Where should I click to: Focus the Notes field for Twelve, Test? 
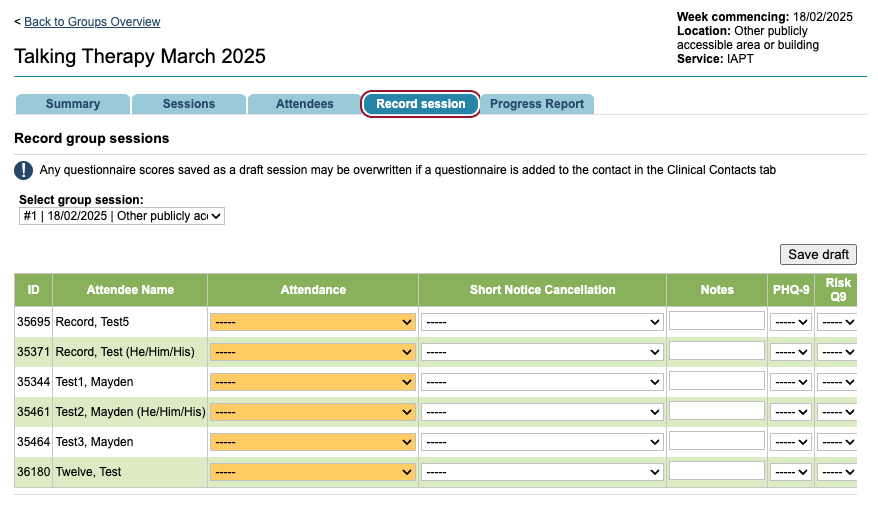pos(716,471)
